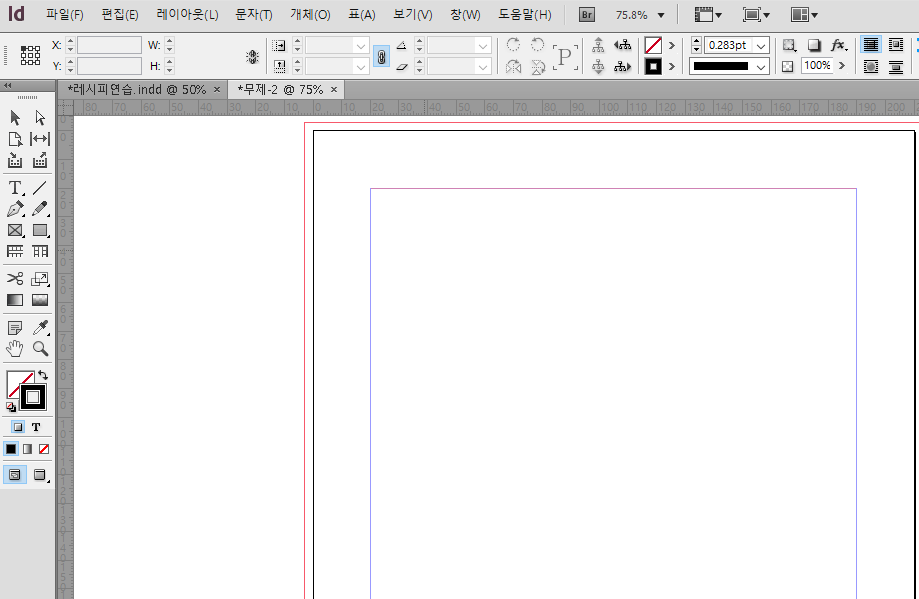The image size is (919, 599).
Task: Select the Line tool
Action: click(40, 188)
